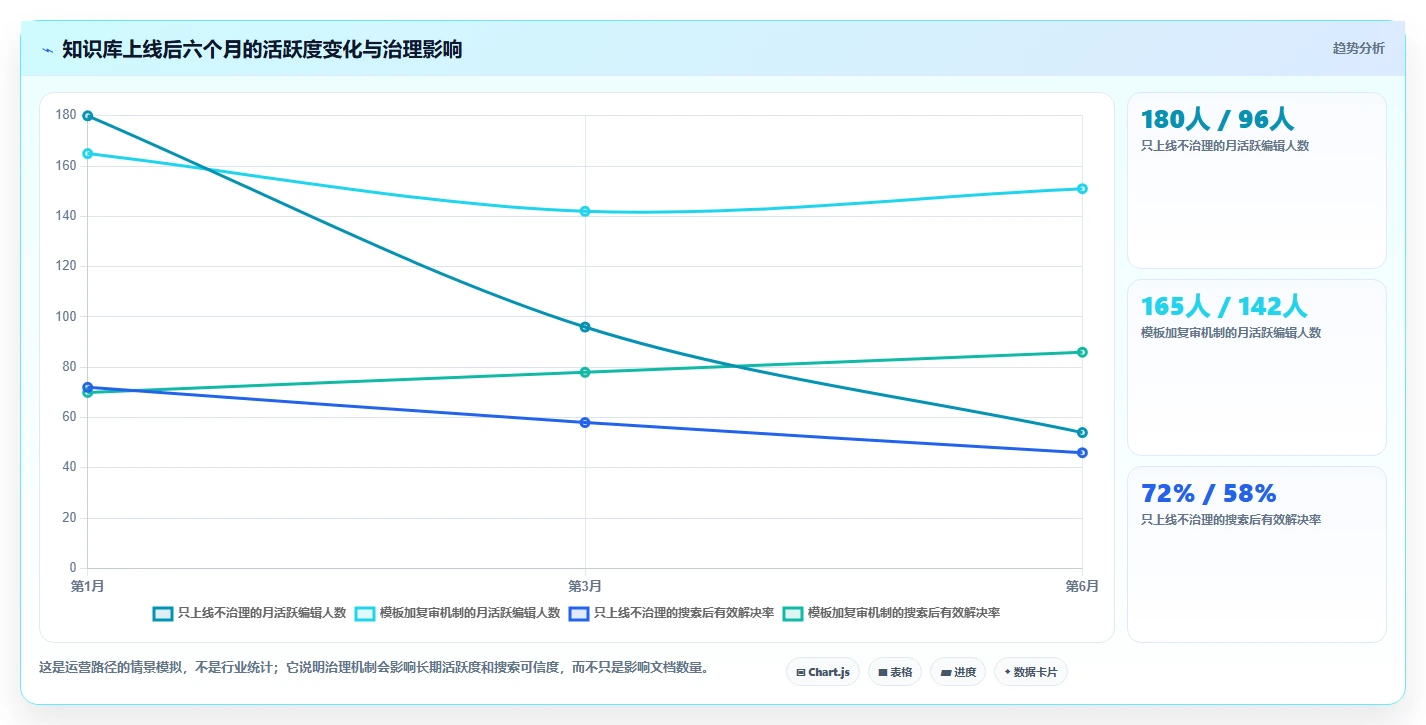
Task: Click the 进度 chip
Action: pos(958,672)
